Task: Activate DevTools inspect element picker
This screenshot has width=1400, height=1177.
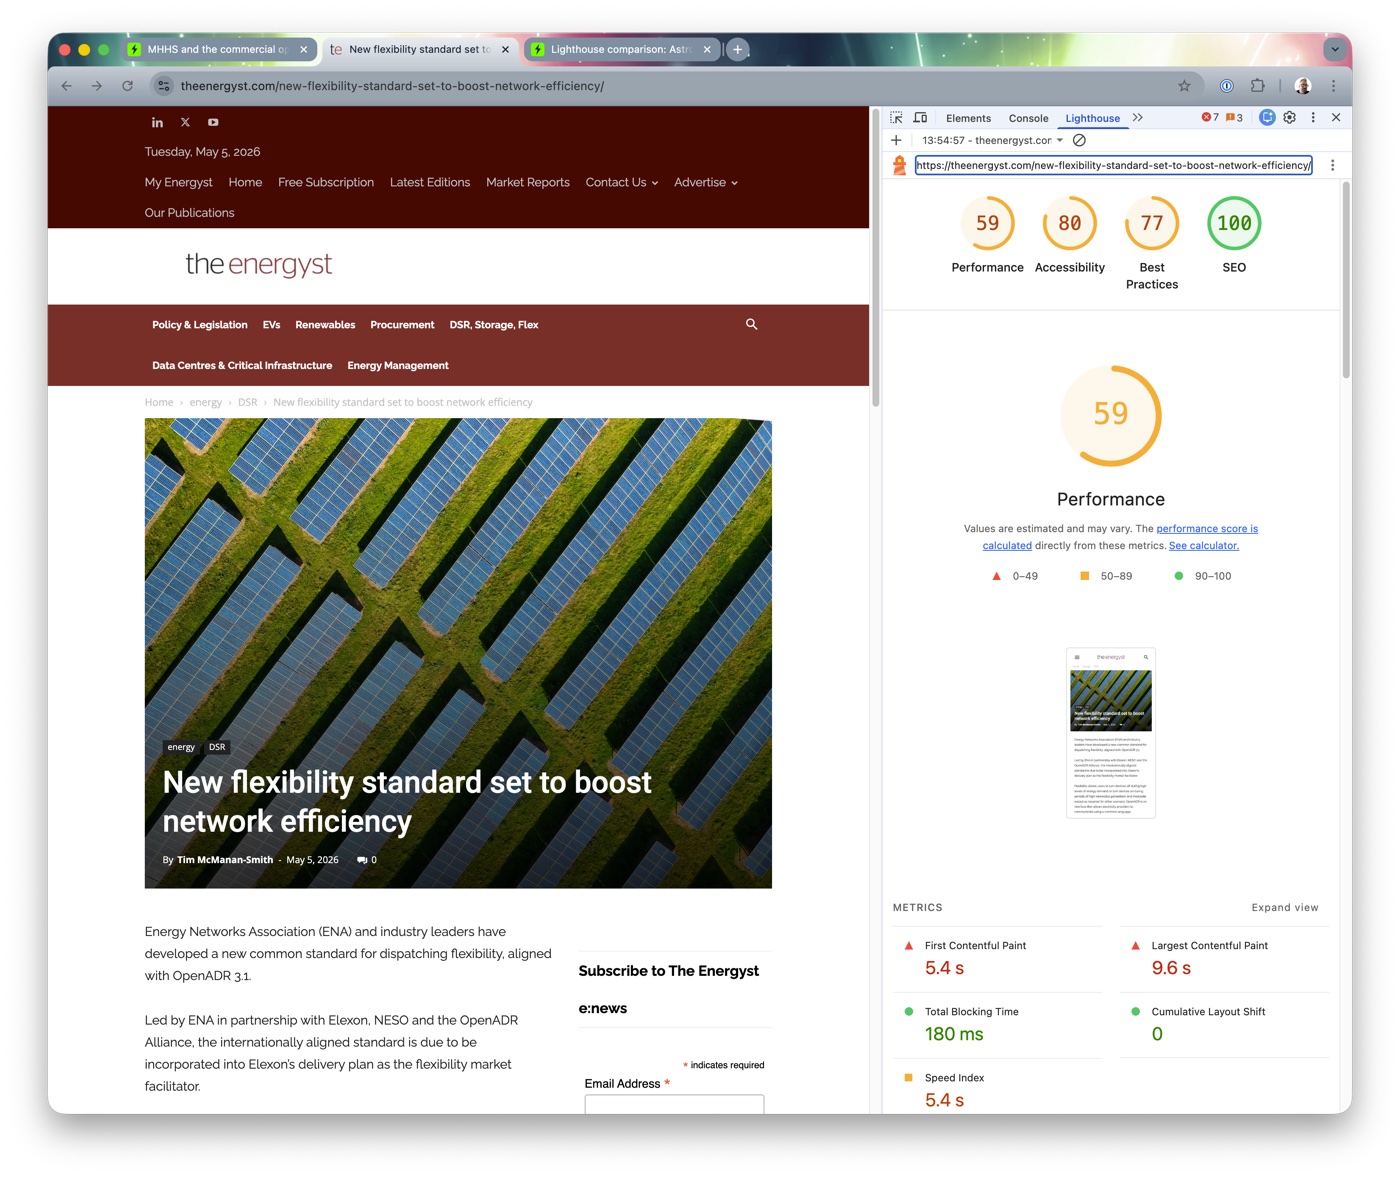Action: [896, 118]
